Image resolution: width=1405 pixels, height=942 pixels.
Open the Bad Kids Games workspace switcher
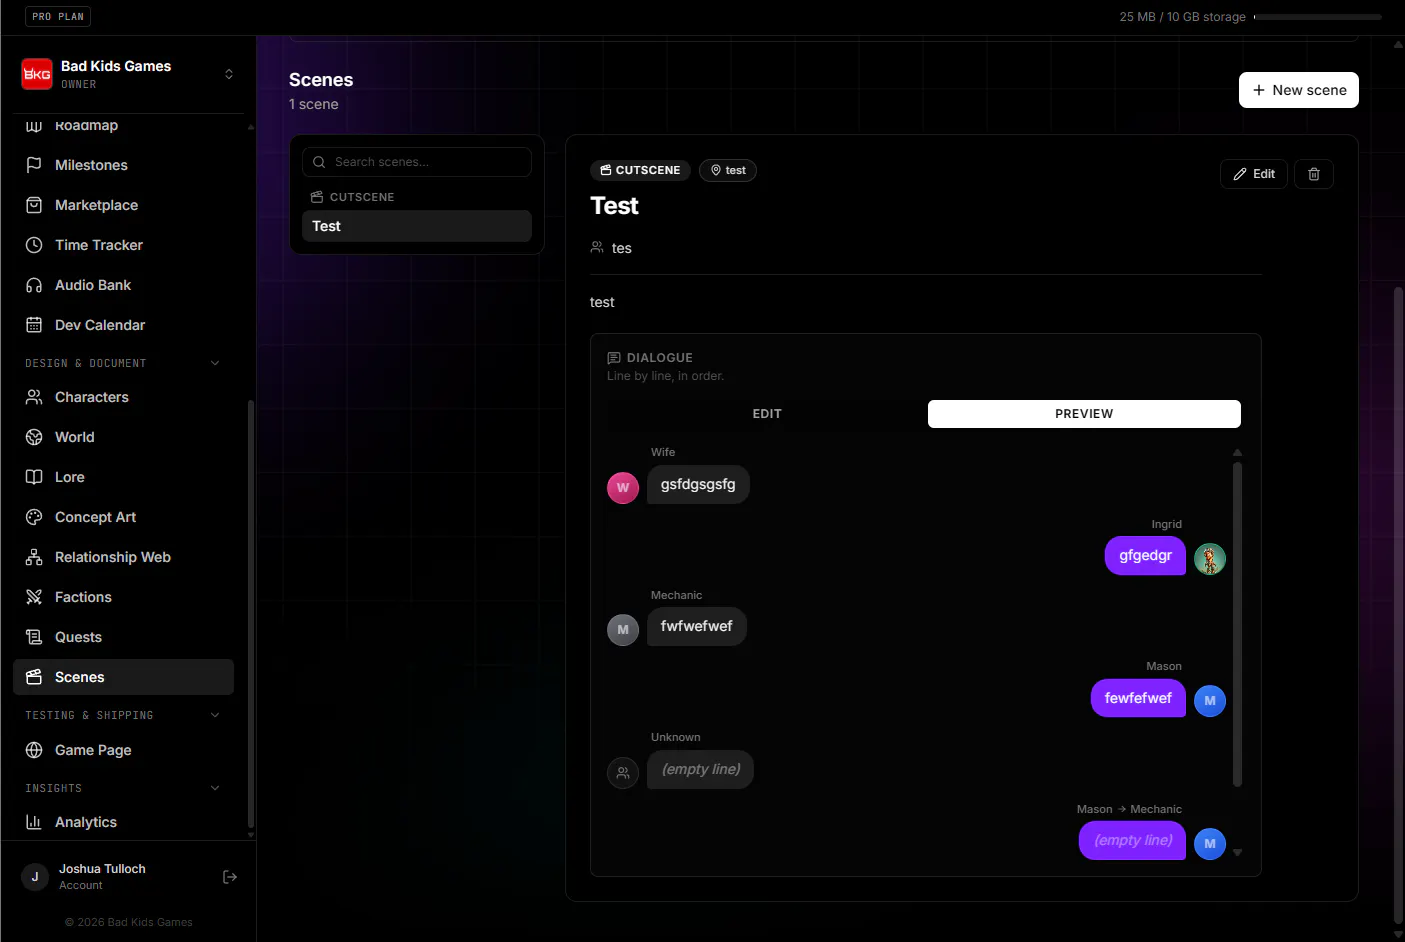128,74
